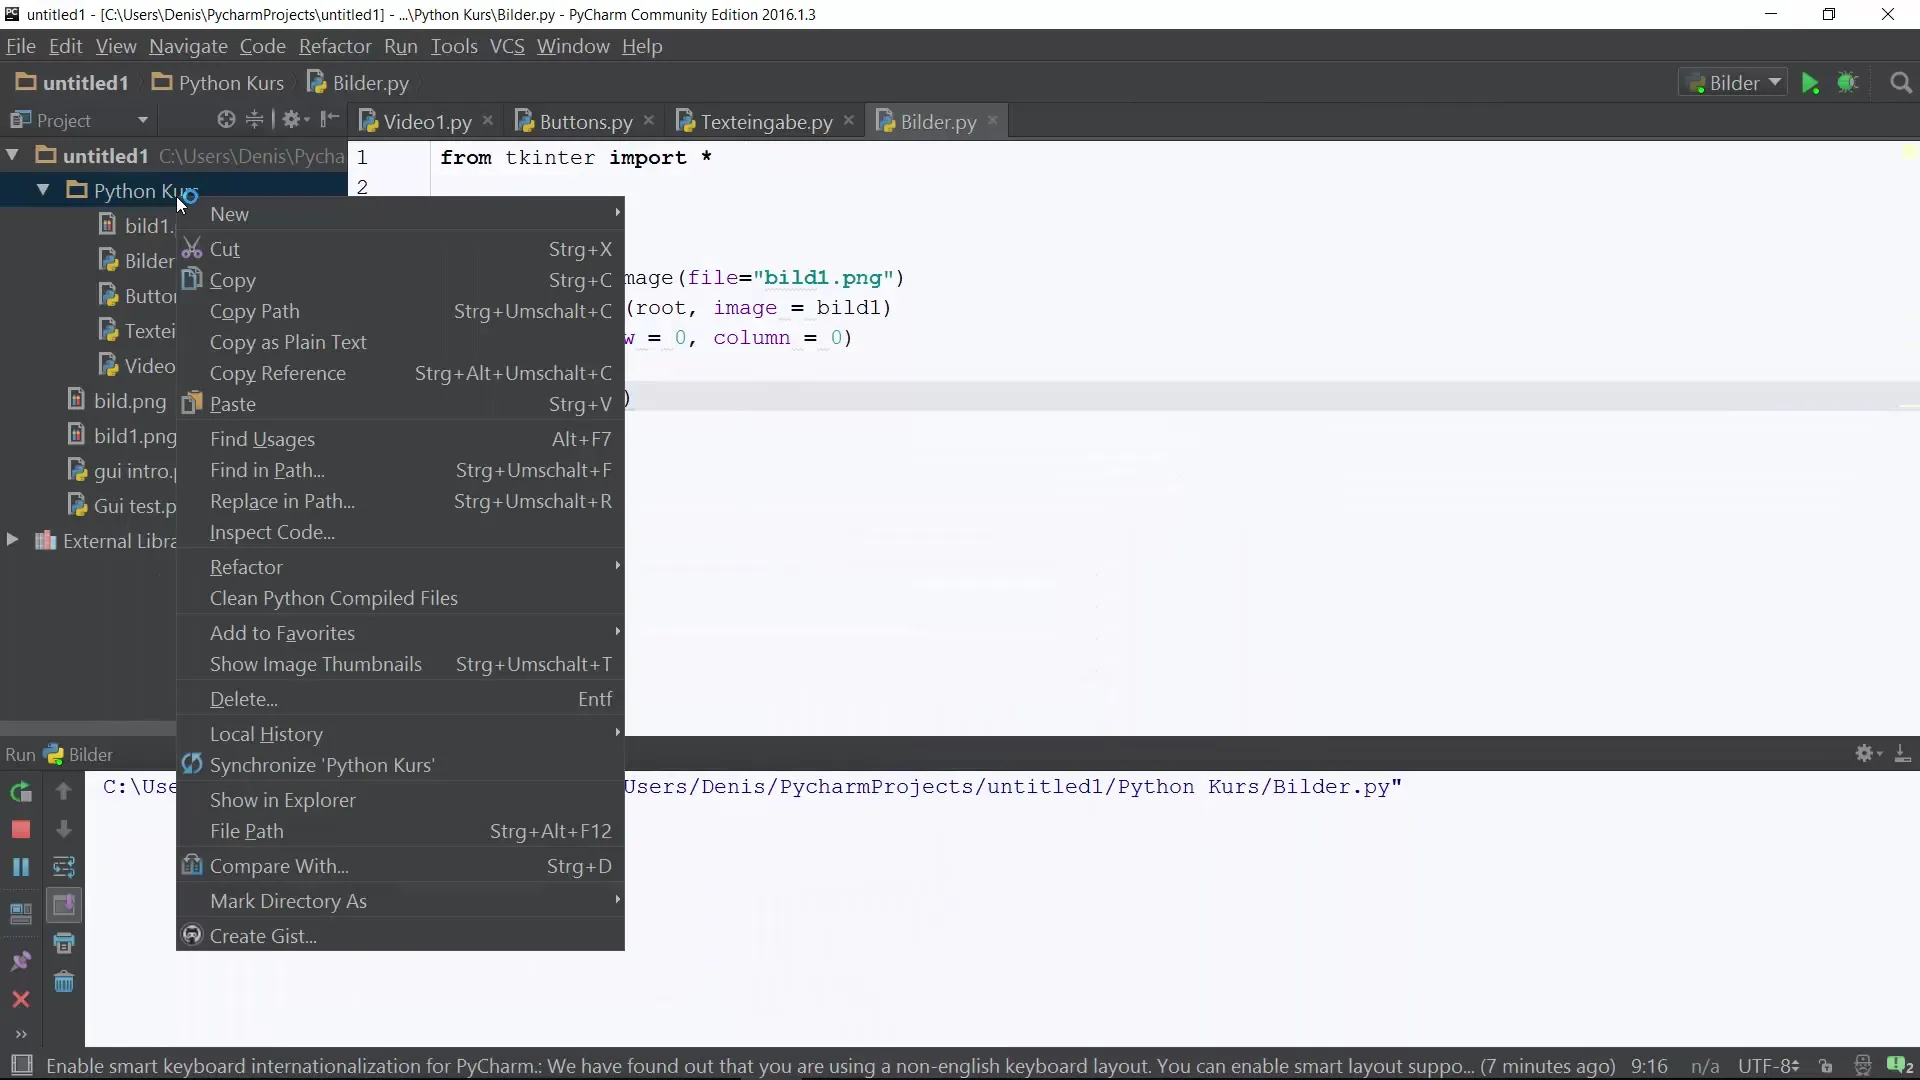Start debugging with the bug icon
This screenshot has width=1920, height=1080.
point(1847,83)
